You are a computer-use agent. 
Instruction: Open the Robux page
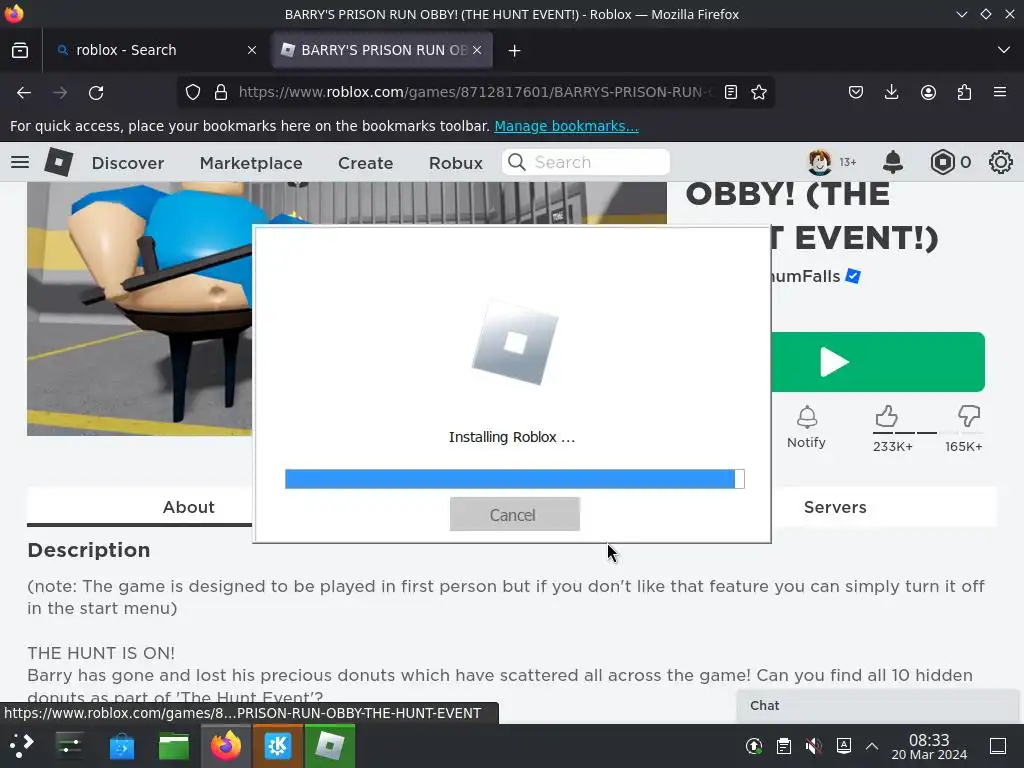click(x=456, y=163)
